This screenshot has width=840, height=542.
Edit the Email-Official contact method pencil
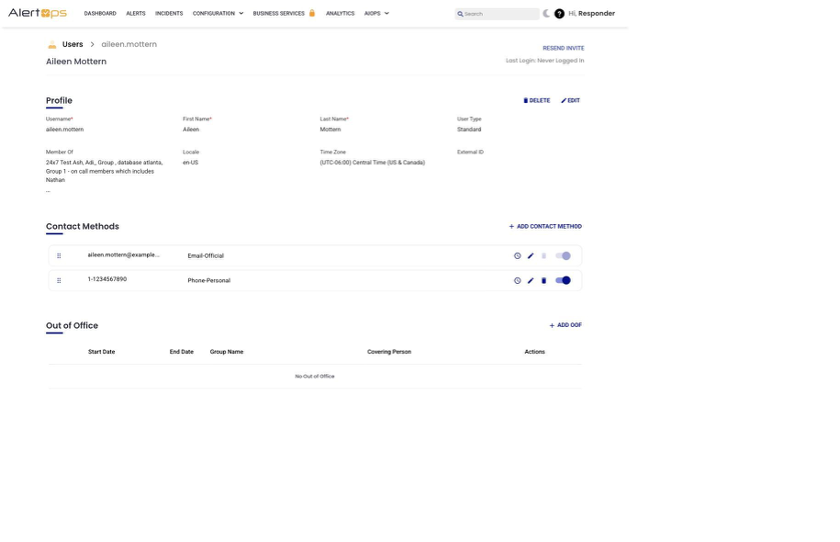click(530, 256)
